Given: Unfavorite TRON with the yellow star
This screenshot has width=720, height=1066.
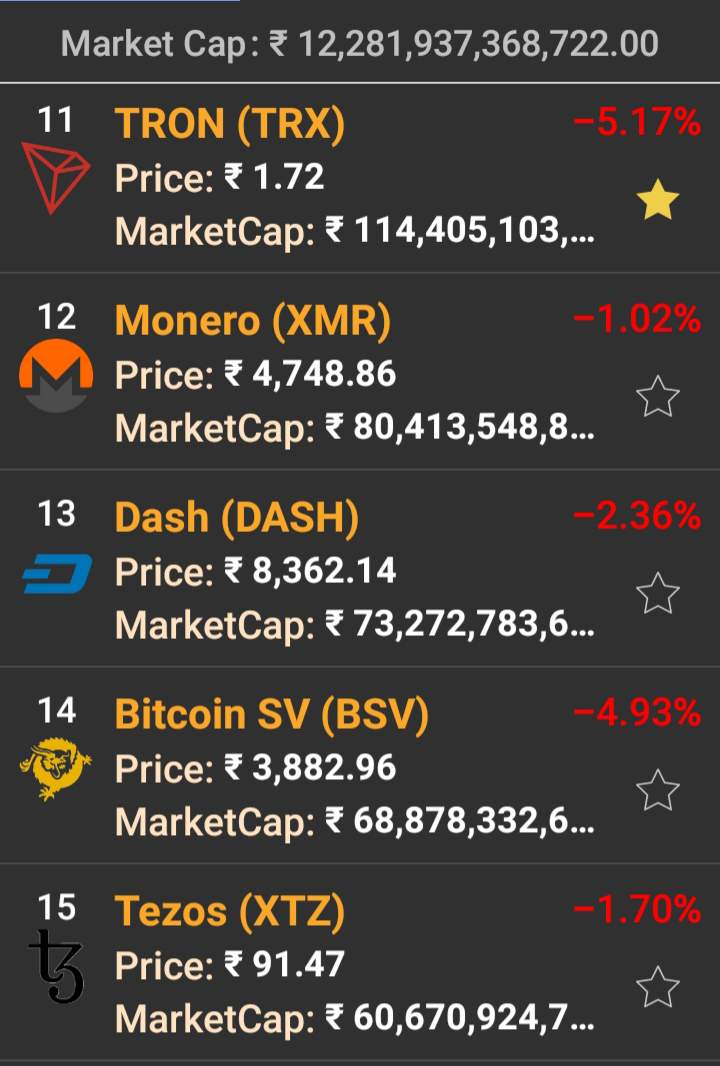Looking at the screenshot, I should (x=658, y=202).
